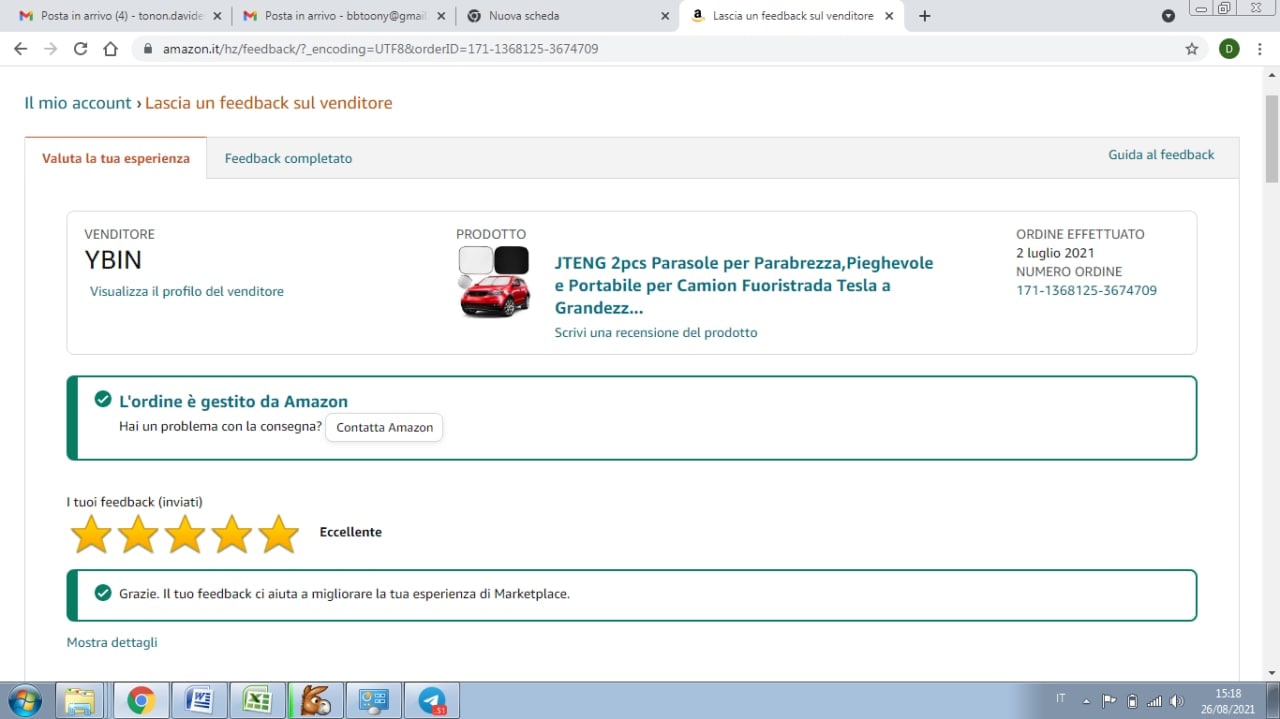Open 'Guida al feedback' link
Image resolution: width=1280 pixels, height=719 pixels.
pyautogui.click(x=1161, y=155)
